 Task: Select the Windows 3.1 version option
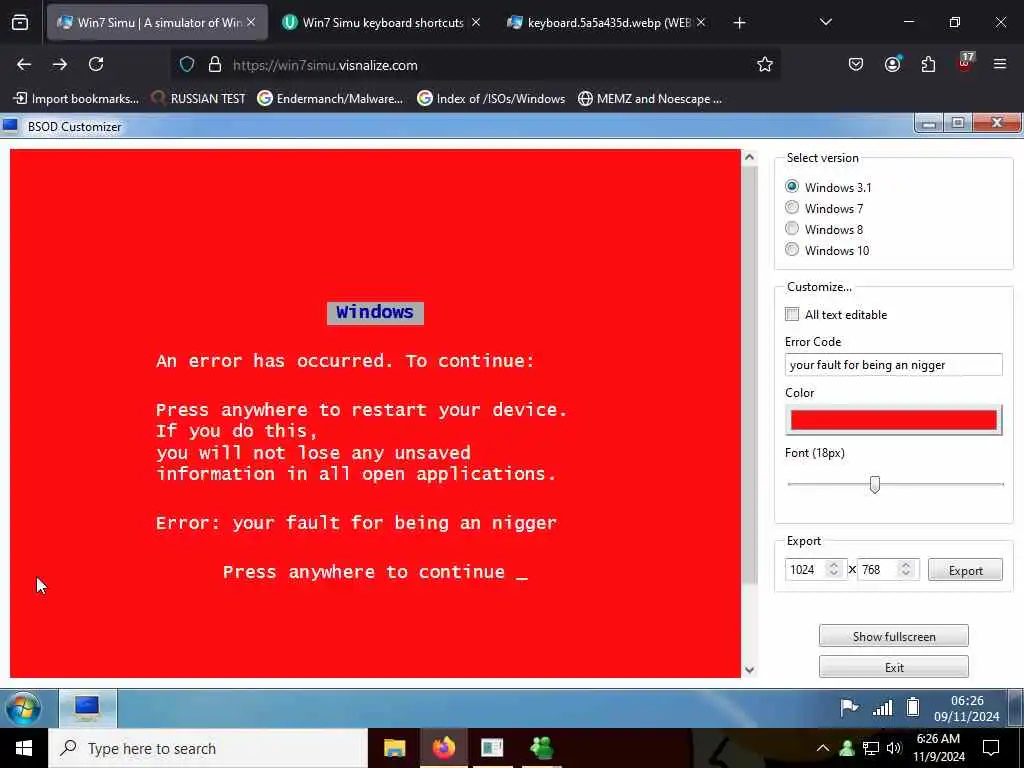tap(792, 187)
